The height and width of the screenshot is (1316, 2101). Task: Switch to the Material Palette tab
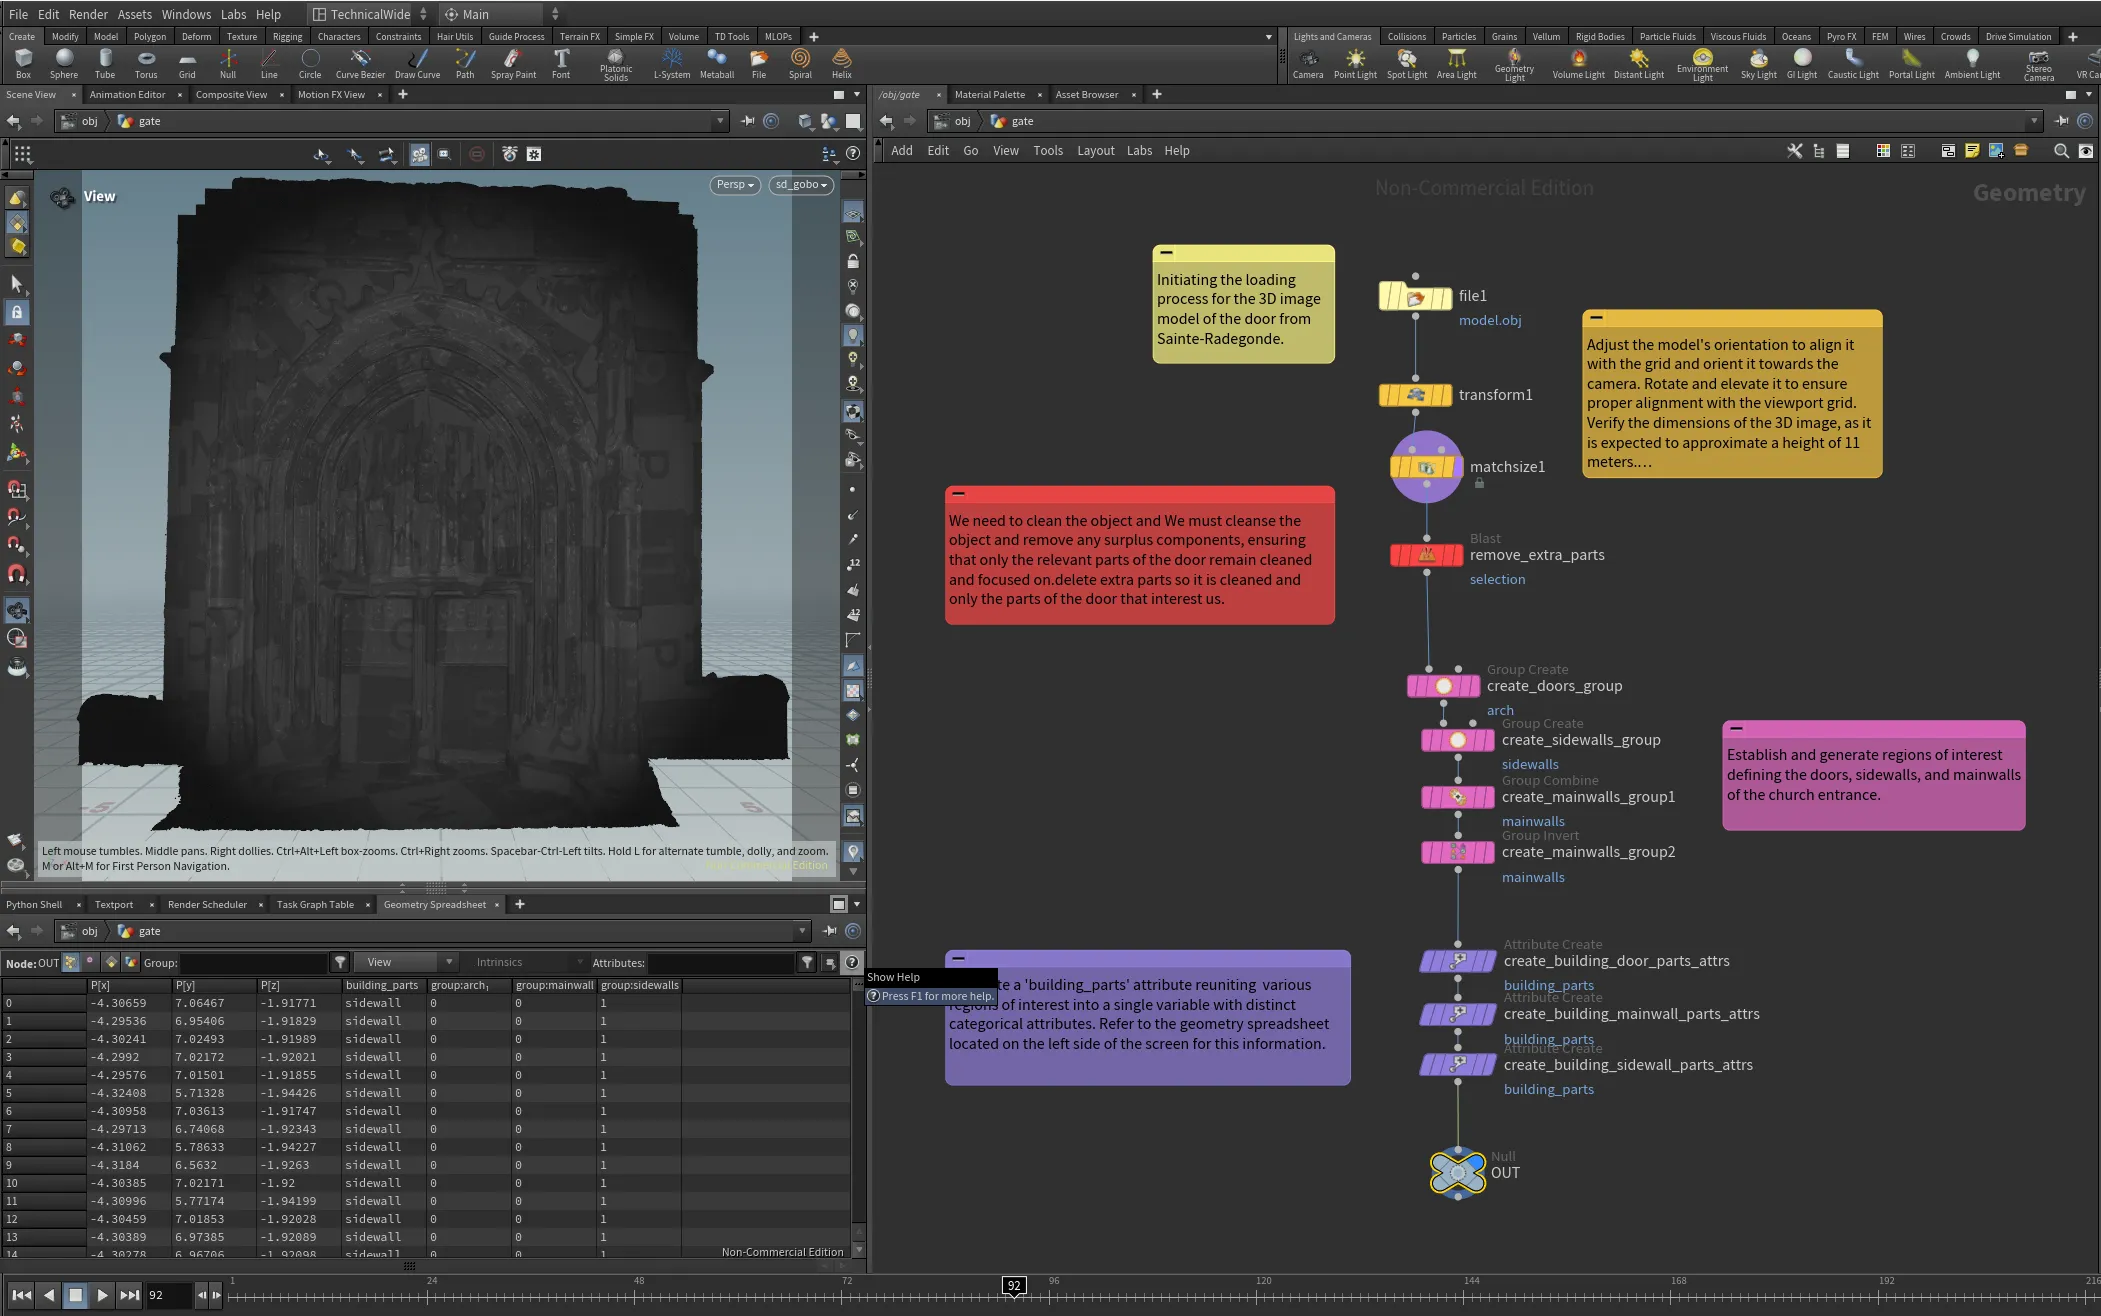[989, 95]
